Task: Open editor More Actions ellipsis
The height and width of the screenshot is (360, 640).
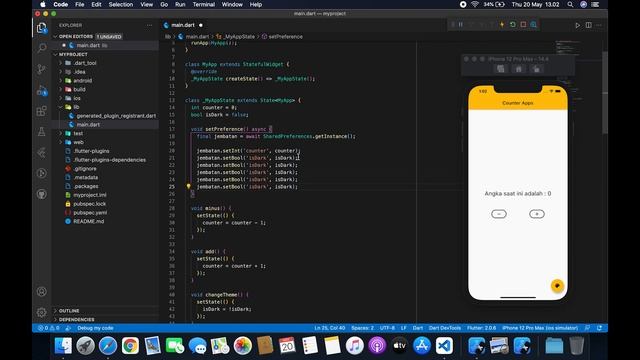Action: (x=599, y=25)
